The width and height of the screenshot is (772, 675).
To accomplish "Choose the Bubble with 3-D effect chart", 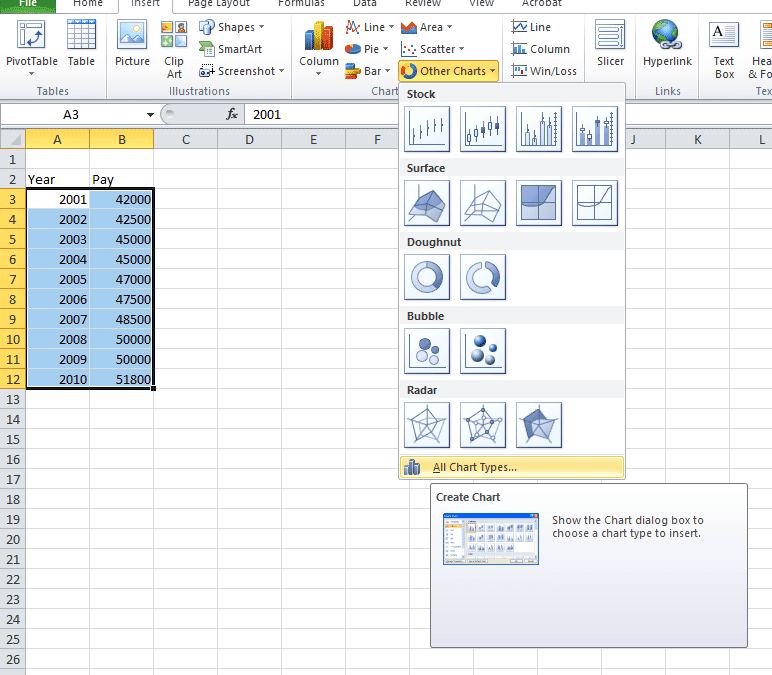I will pyautogui.click(x=483, y=351).
